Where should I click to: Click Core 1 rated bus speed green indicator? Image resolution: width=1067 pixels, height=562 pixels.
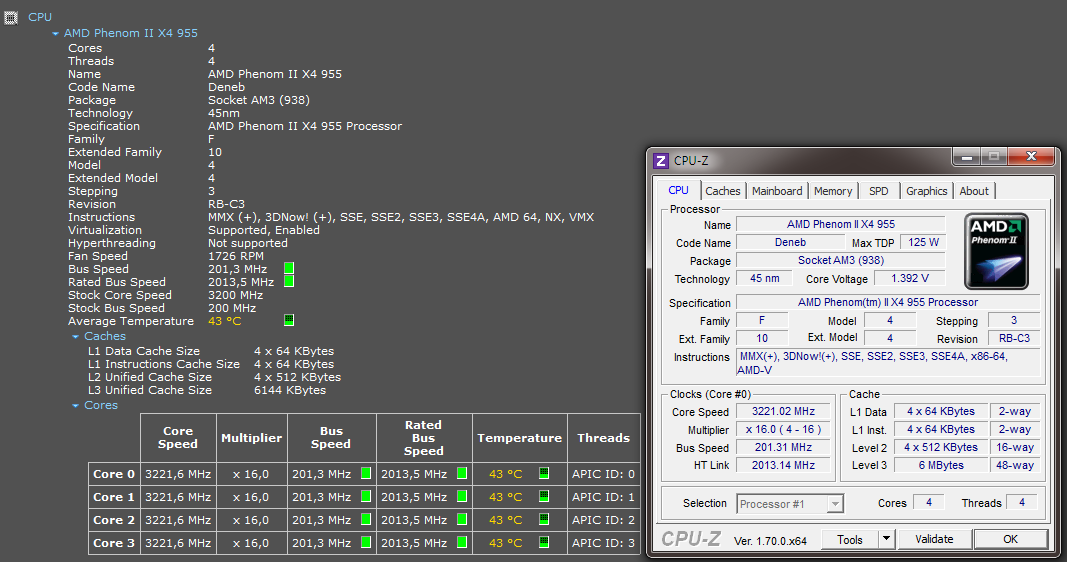462,497
